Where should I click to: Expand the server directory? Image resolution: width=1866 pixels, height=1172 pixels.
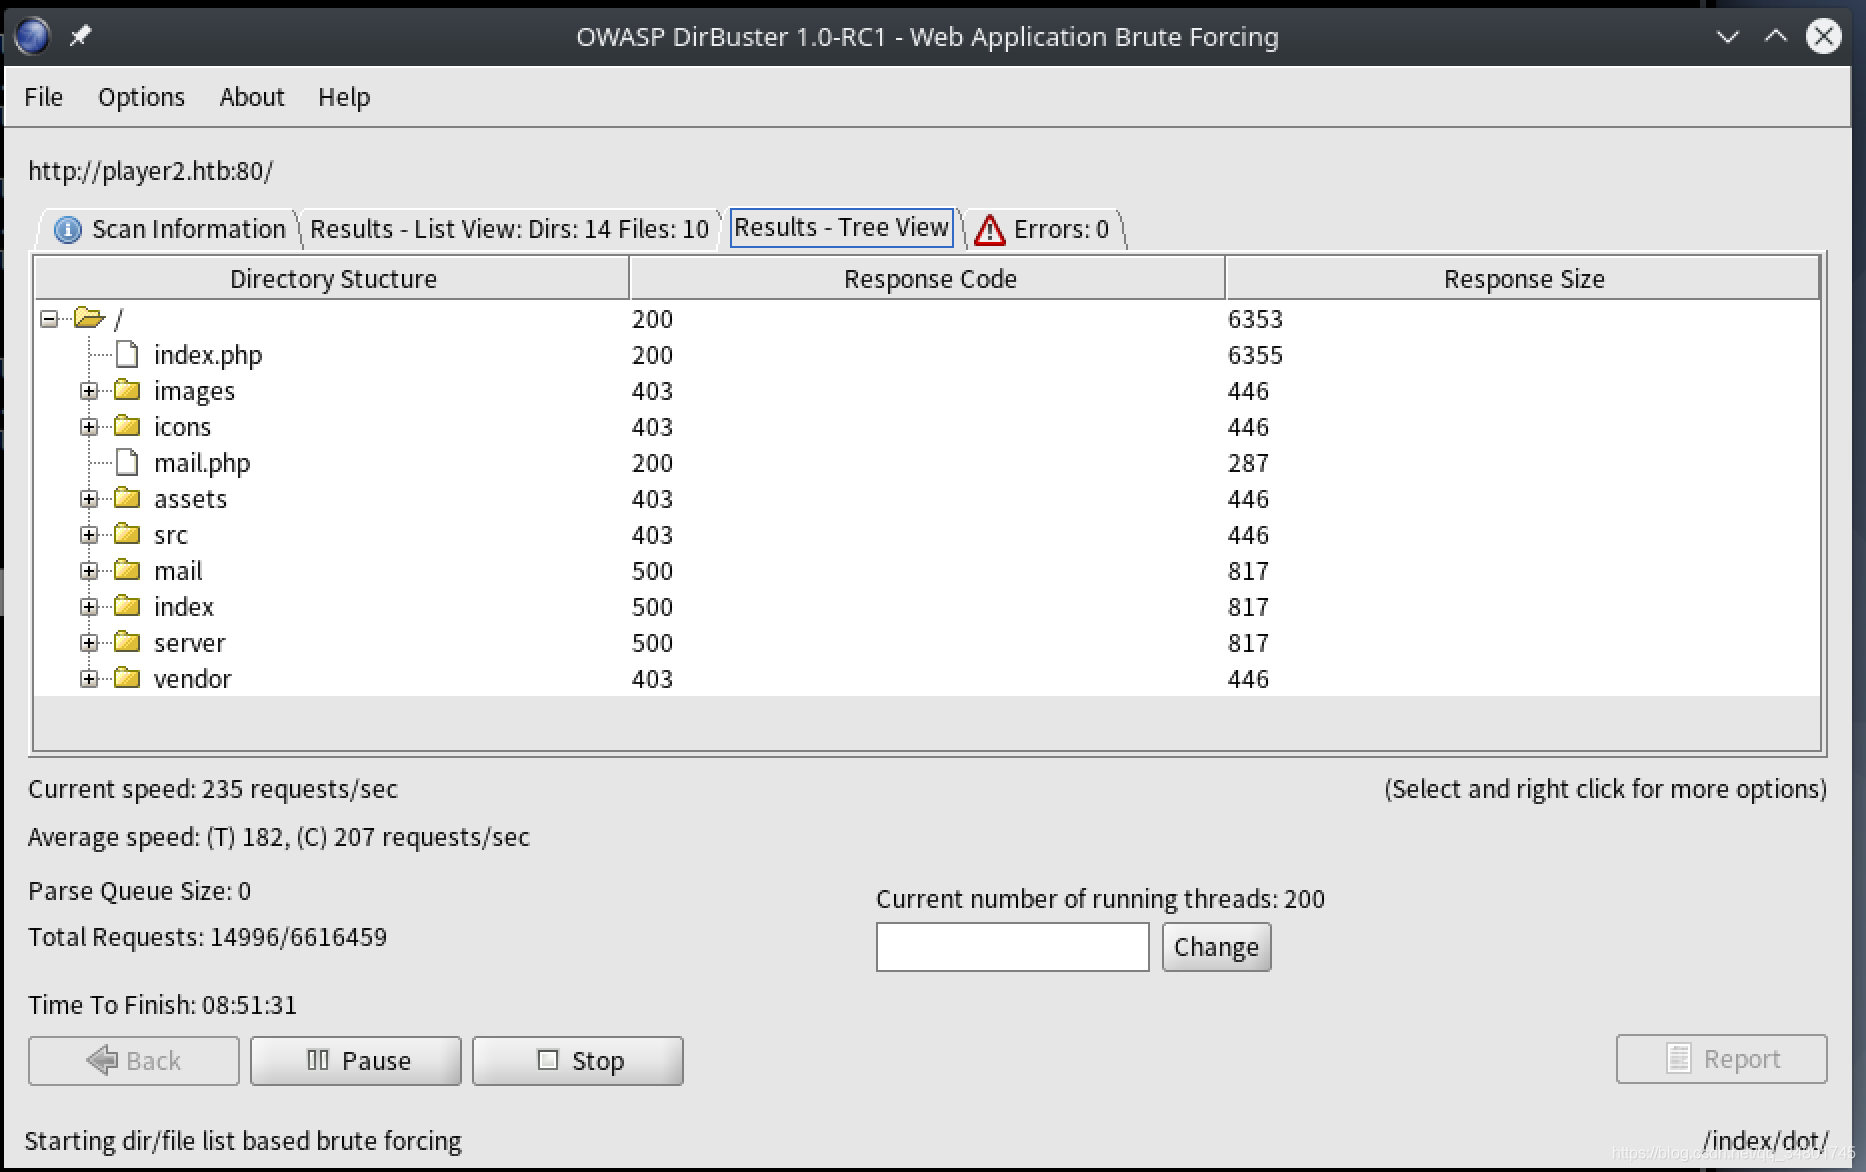tap(89, 643)
